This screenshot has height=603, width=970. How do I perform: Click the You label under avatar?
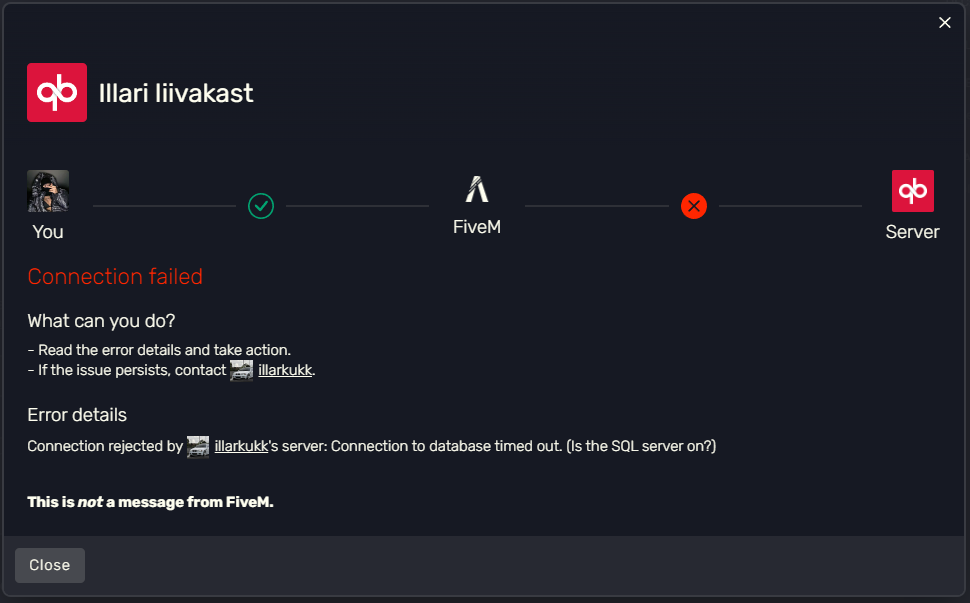pos(48,232)
